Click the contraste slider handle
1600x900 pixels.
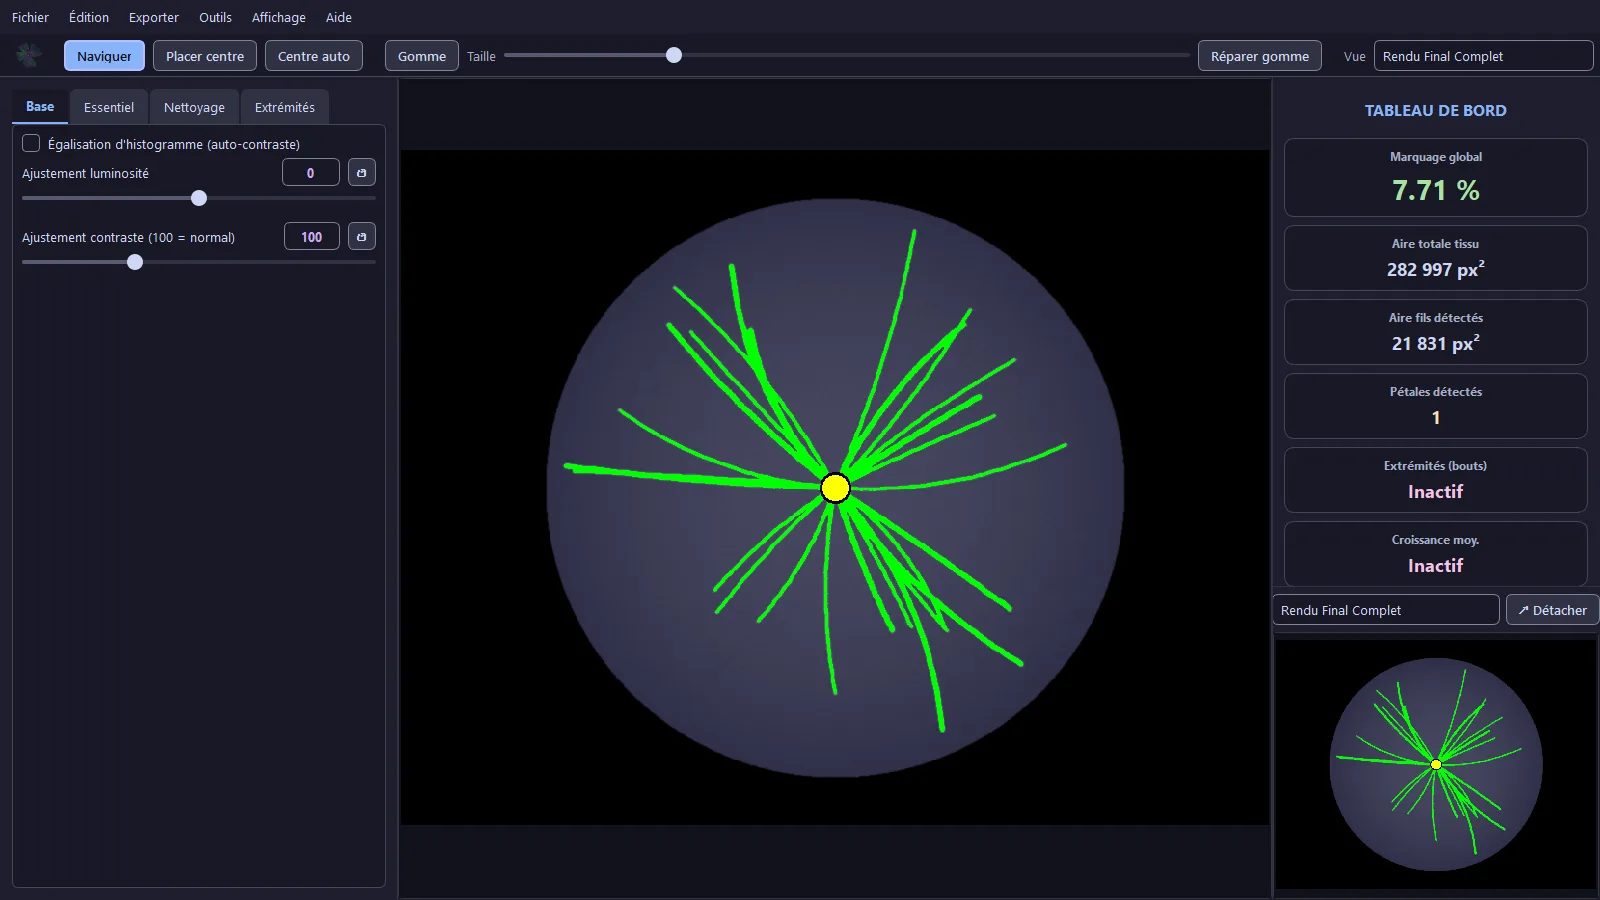[x=135, y=262]
